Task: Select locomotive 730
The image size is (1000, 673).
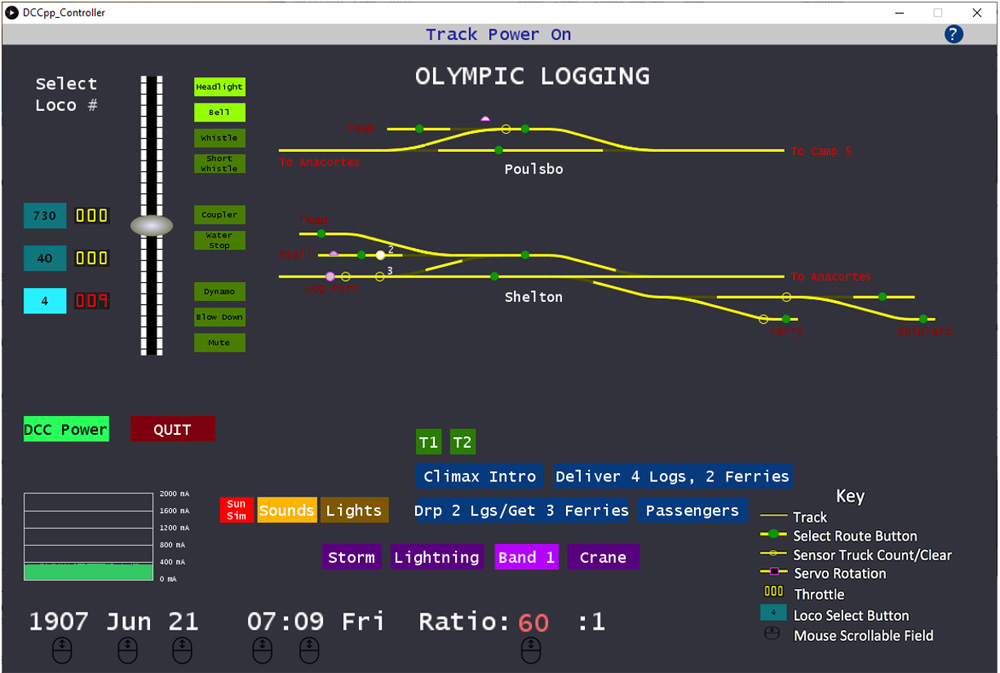Action: click(44, 215)
